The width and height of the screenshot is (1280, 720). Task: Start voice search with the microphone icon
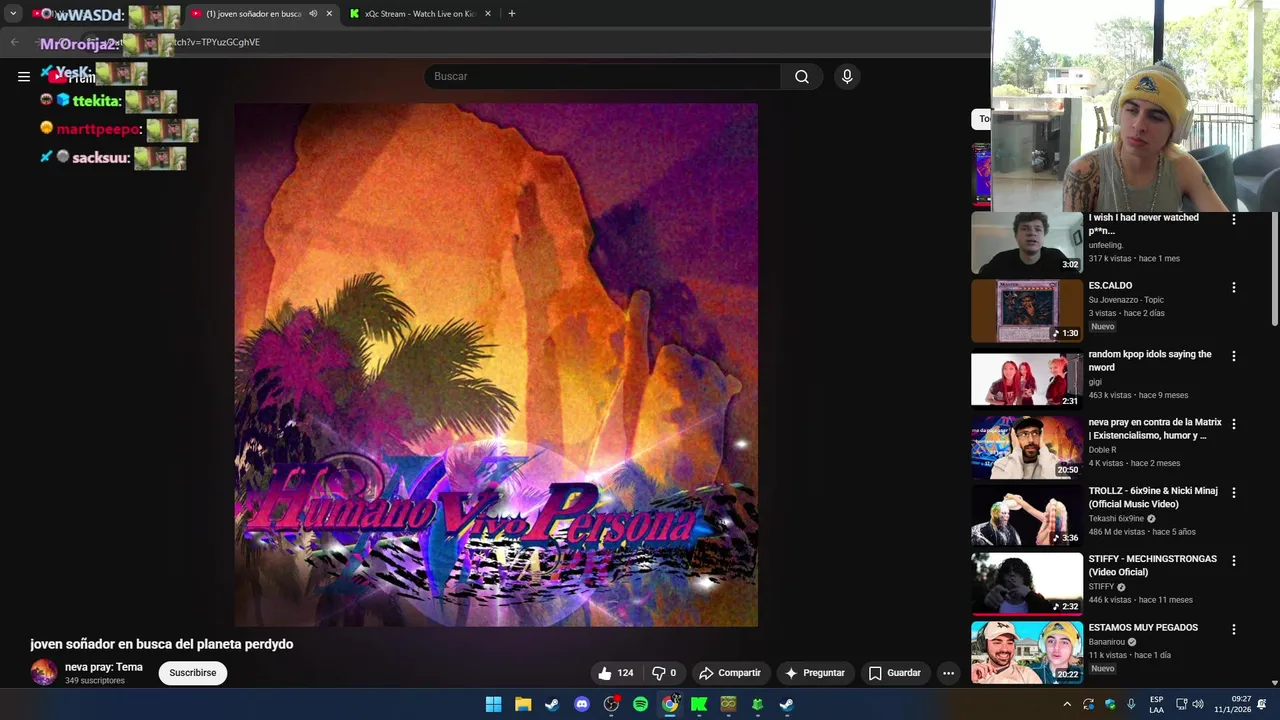coord(847,77)
